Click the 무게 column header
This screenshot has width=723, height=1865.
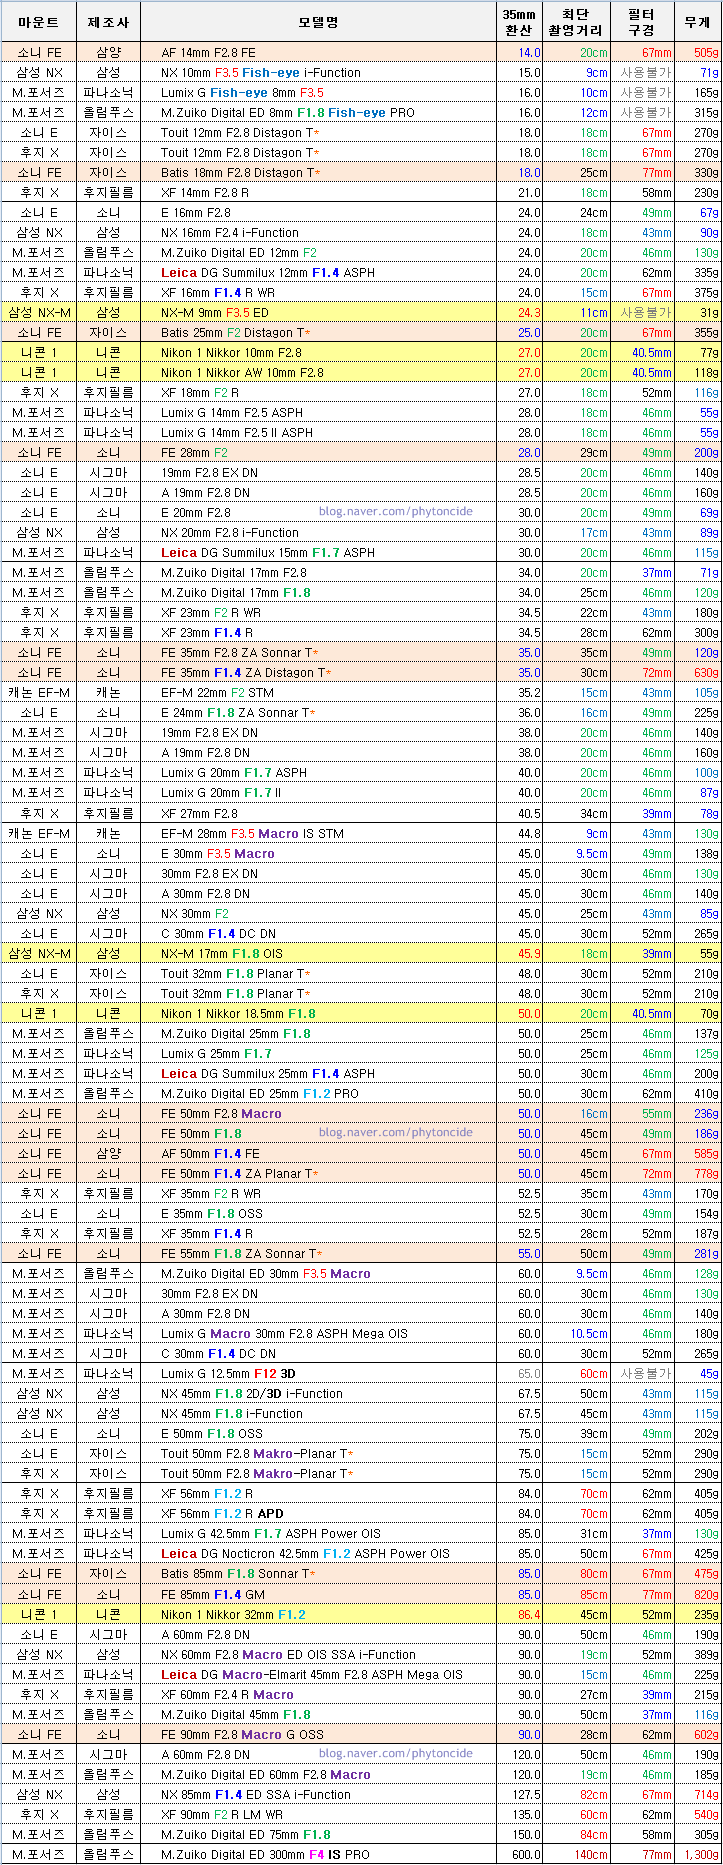pos(697,21)
